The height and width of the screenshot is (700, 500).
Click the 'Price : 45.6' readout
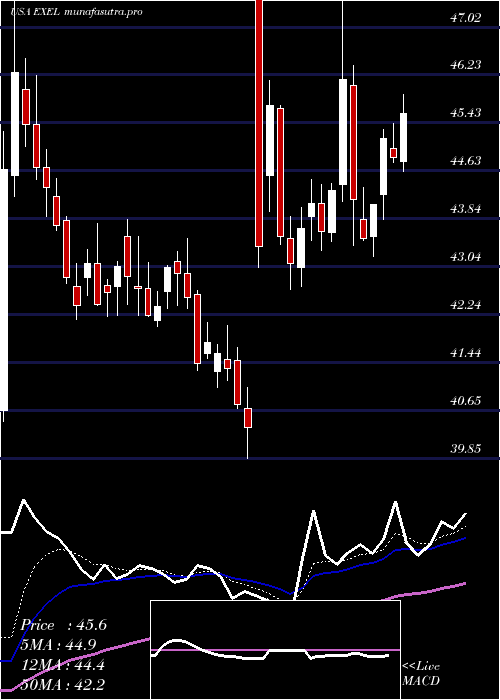(x=62, y=625)
